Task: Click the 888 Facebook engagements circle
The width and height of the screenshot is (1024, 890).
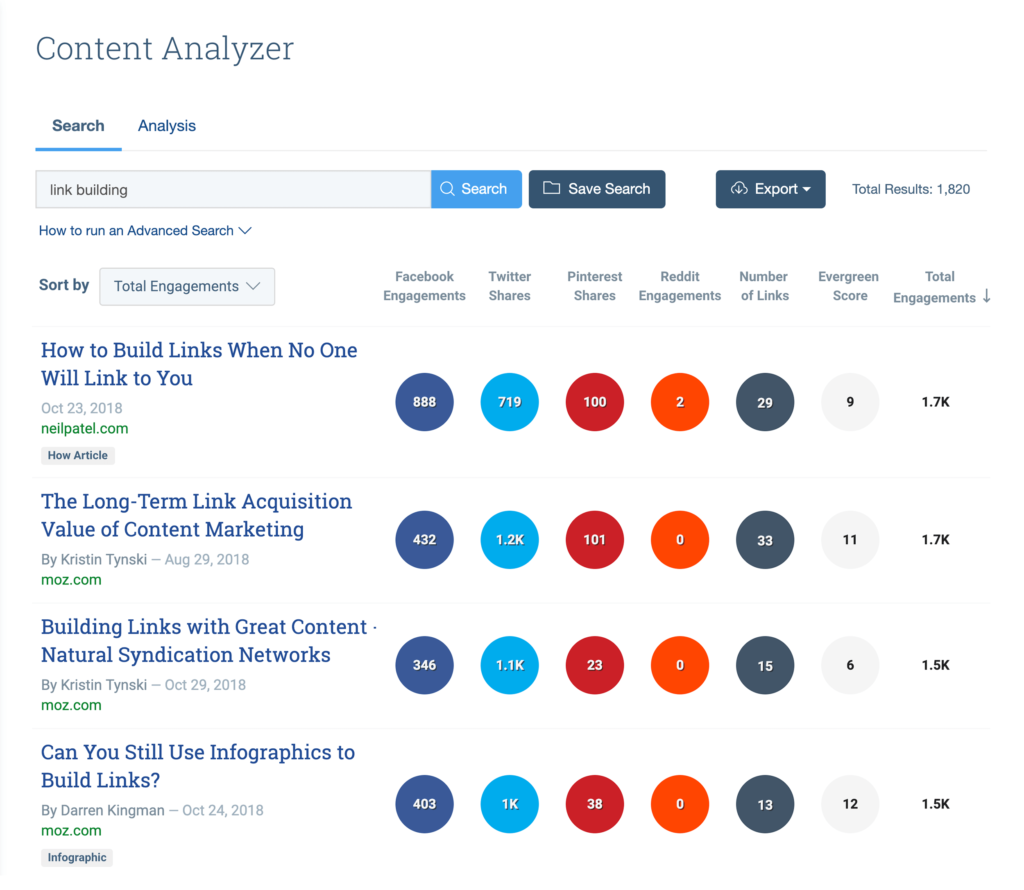Action: tap(424, 402)
